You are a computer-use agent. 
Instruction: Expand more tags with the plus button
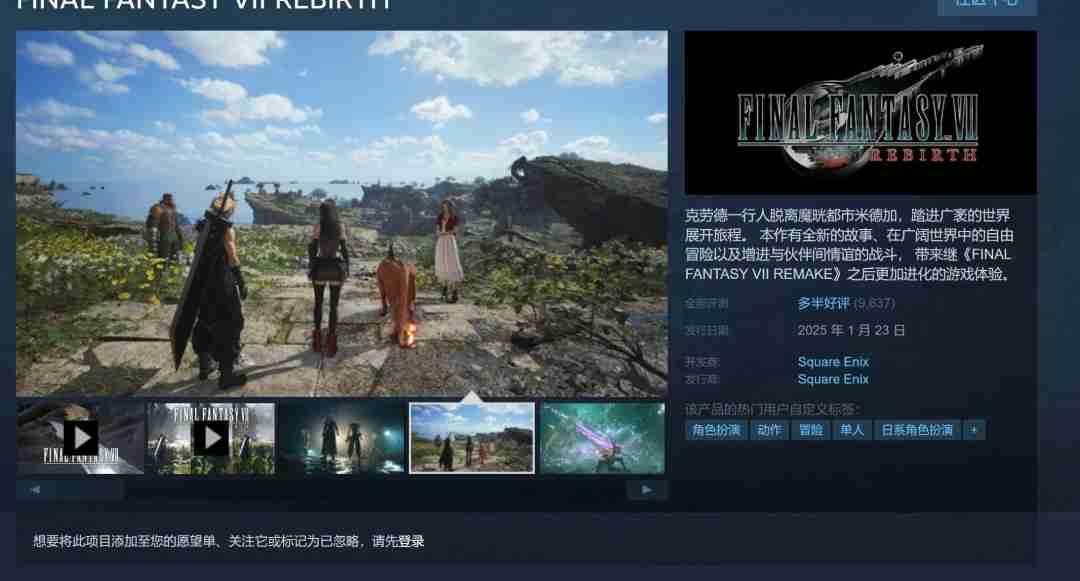click(x=973, y=430)
